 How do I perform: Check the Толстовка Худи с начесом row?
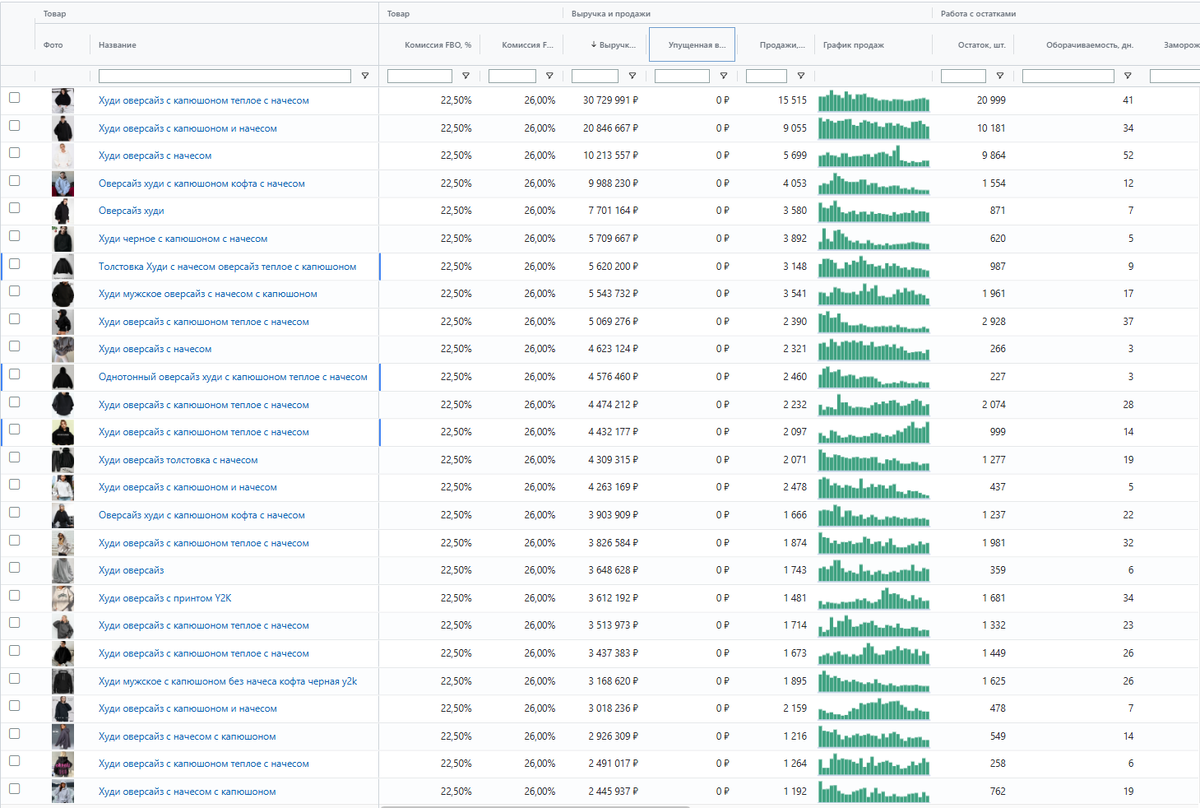coord(14,264)
